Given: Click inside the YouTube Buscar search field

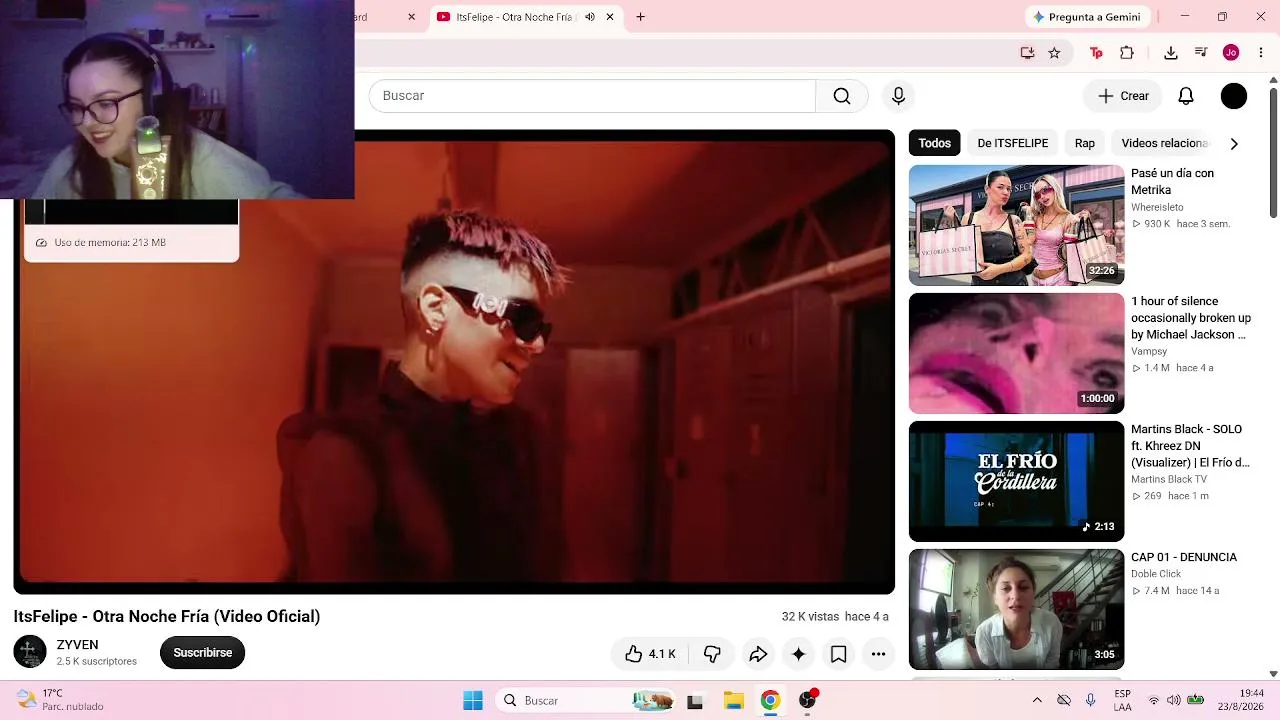Looking at the screenshot, I should point(592,96).
